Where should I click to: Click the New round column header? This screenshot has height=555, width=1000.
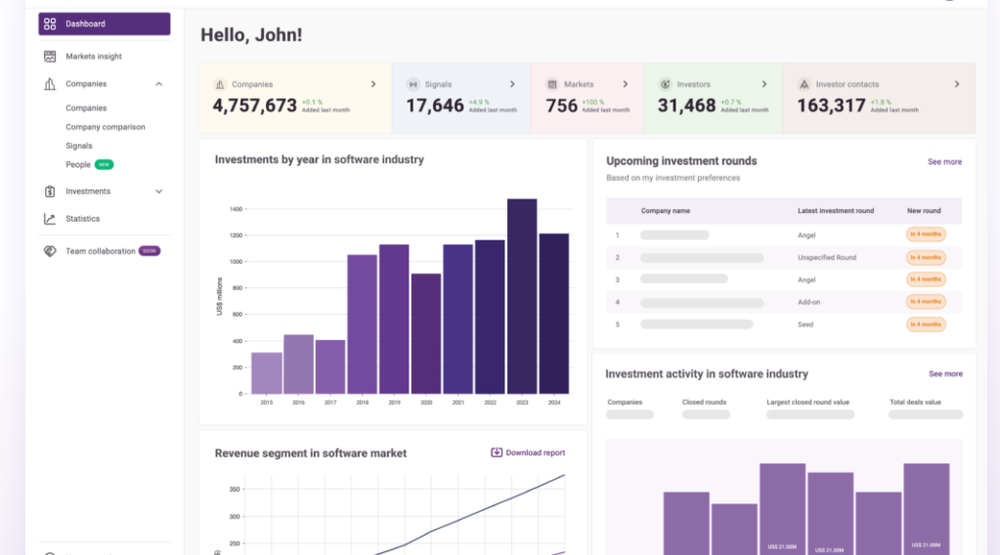point(923,211)
